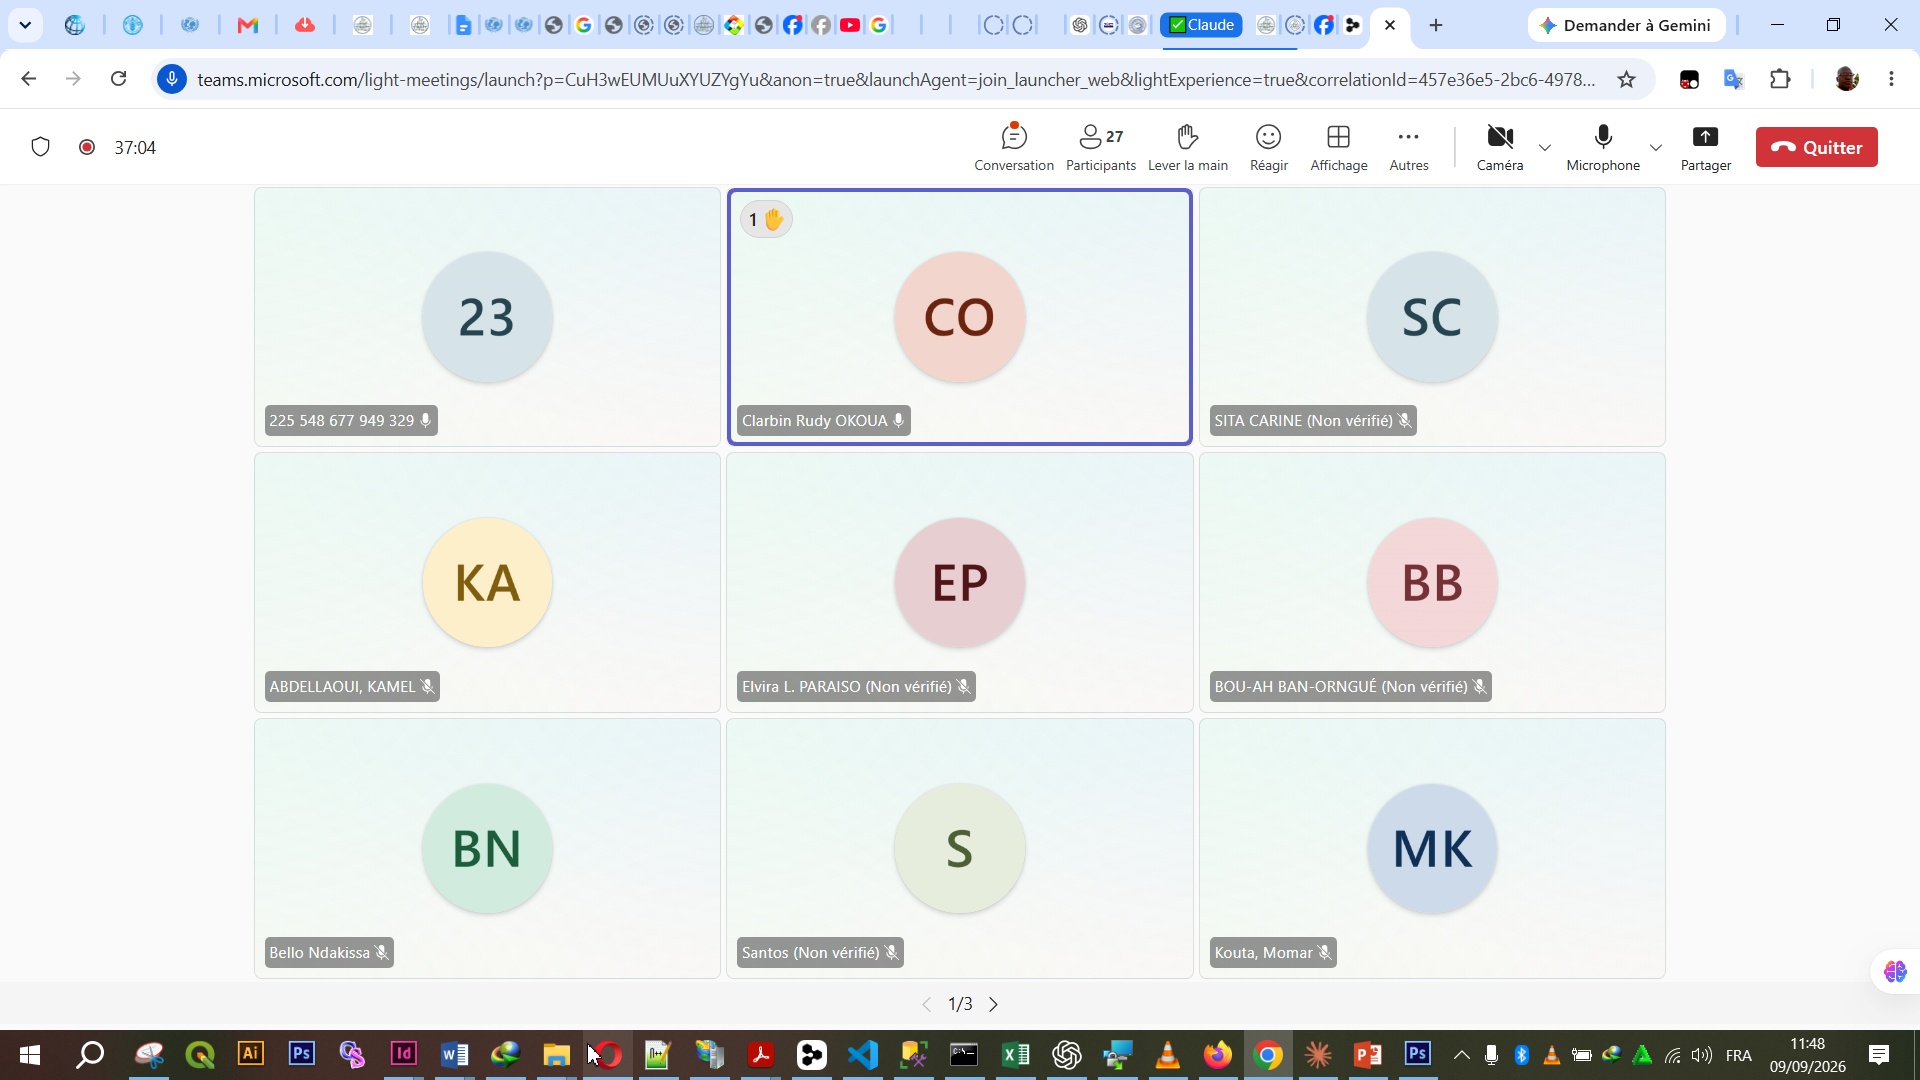Open the Réagir reactions menu
1920x1080 pixels.
point(1268,147)
